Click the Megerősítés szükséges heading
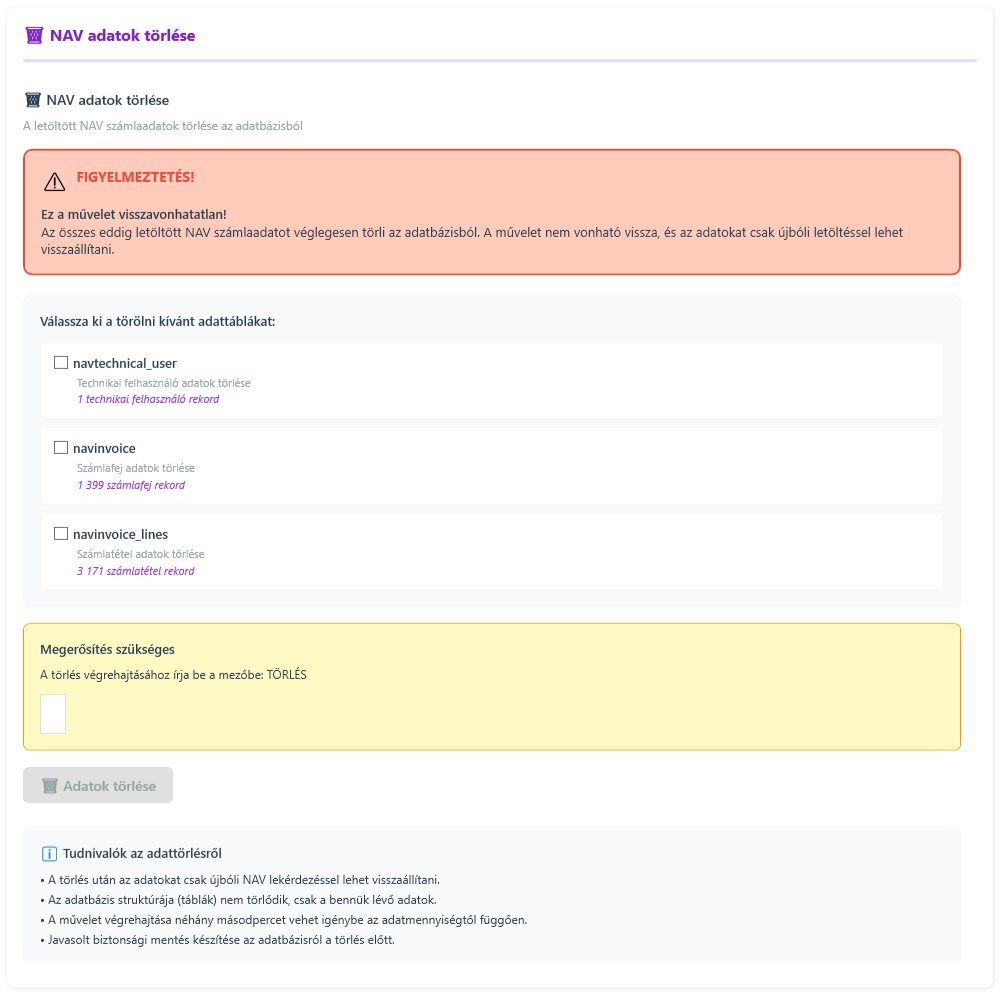The image size is (1000, 995). click(x=107, y=650)
